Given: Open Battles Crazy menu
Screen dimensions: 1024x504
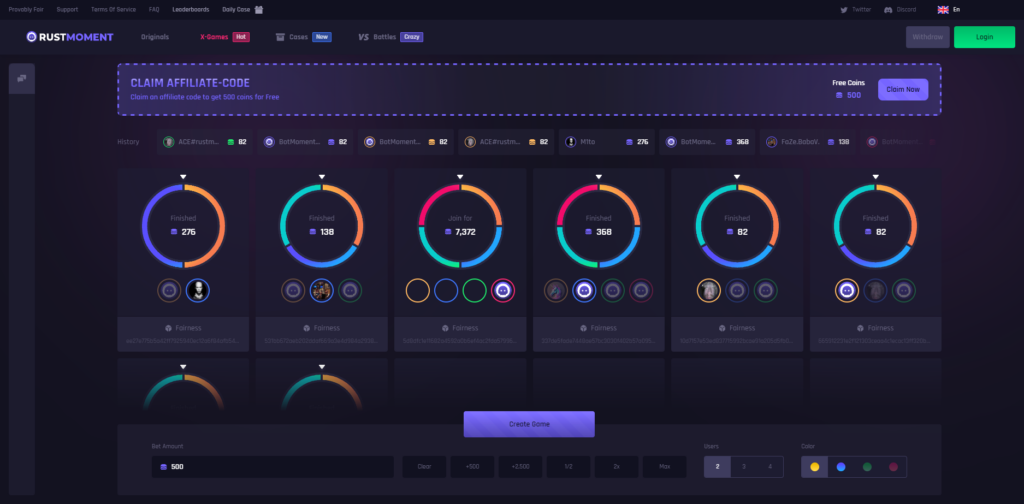Looking at the screenshot, I should point(391,37).
